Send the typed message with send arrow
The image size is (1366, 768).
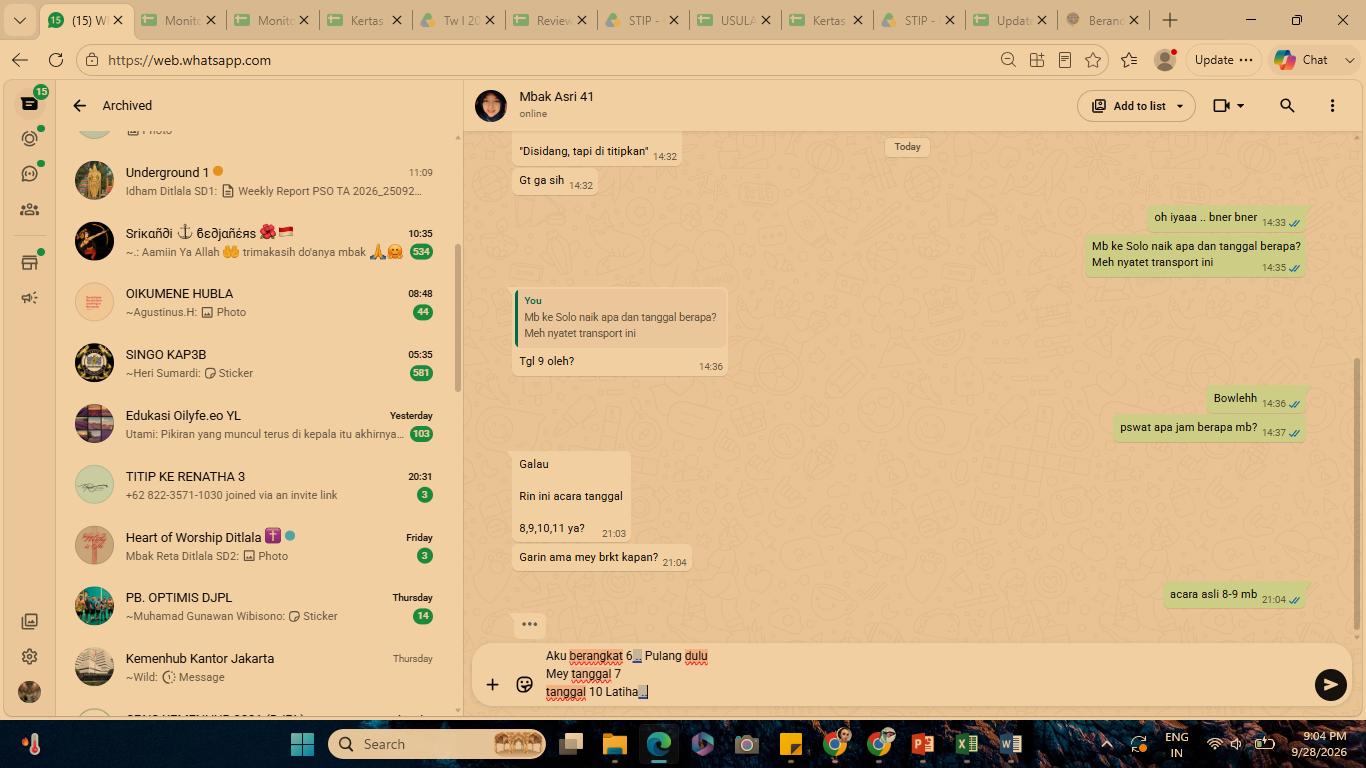pos(1330,685)
